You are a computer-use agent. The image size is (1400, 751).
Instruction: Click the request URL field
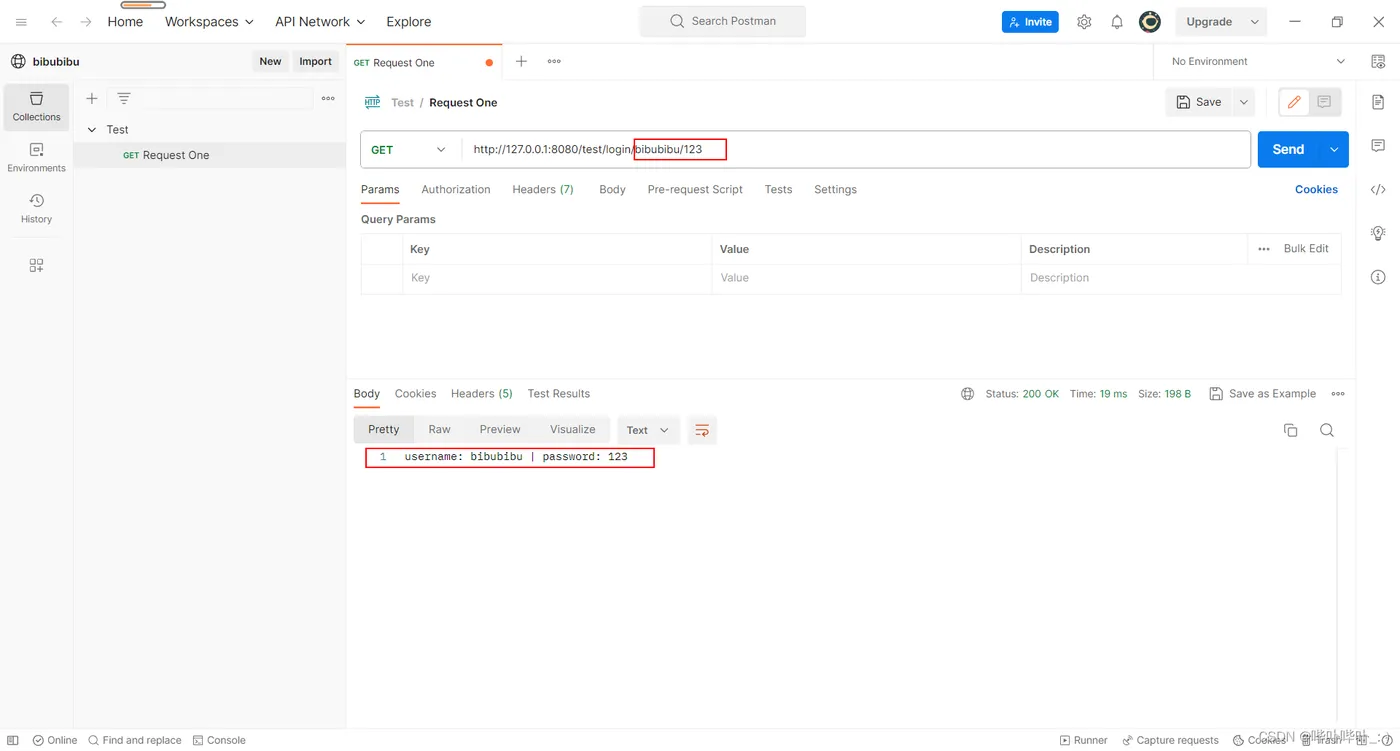click(856, 150)
